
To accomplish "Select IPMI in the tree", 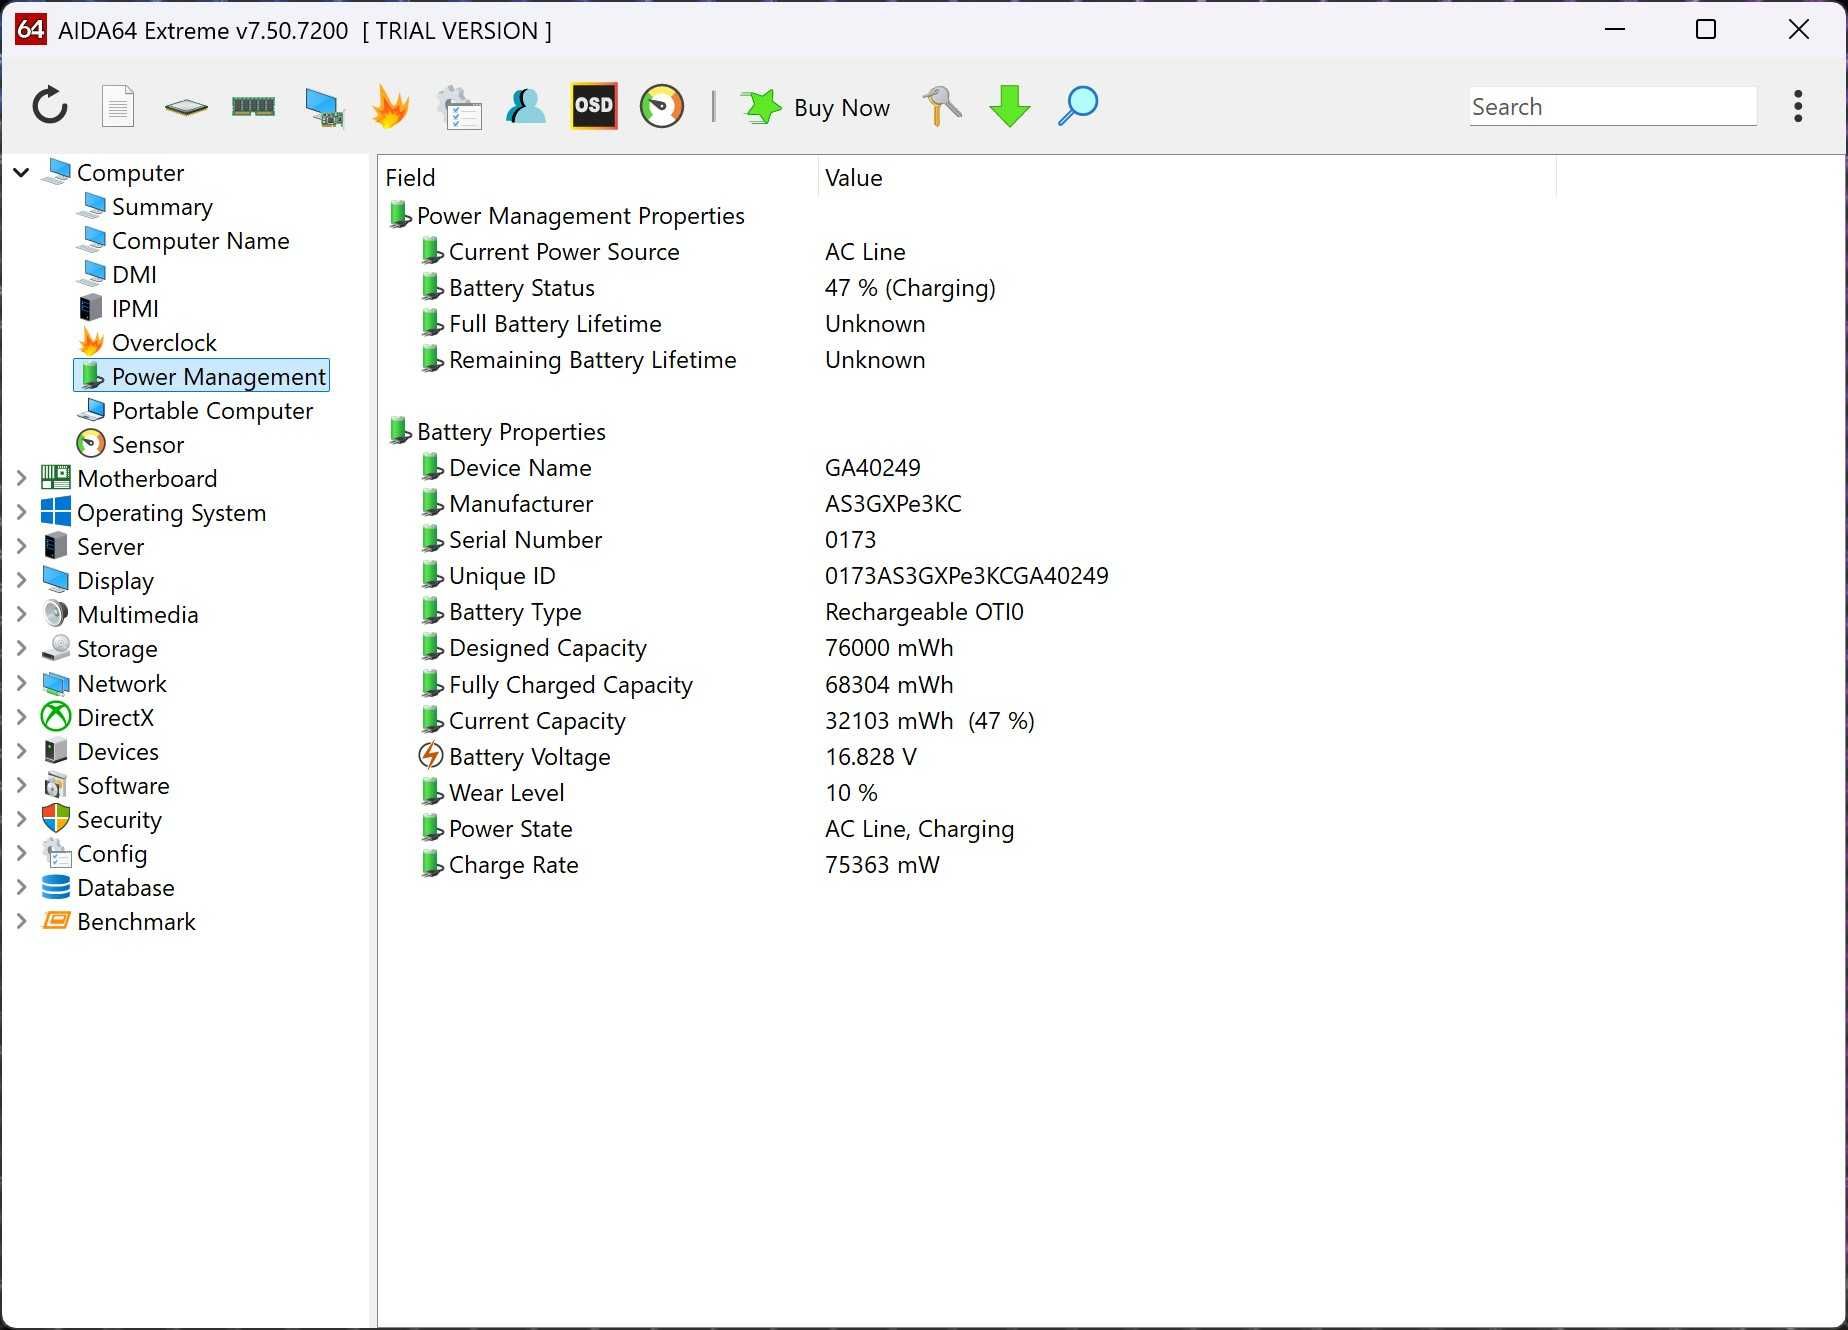I will point(135,309).
